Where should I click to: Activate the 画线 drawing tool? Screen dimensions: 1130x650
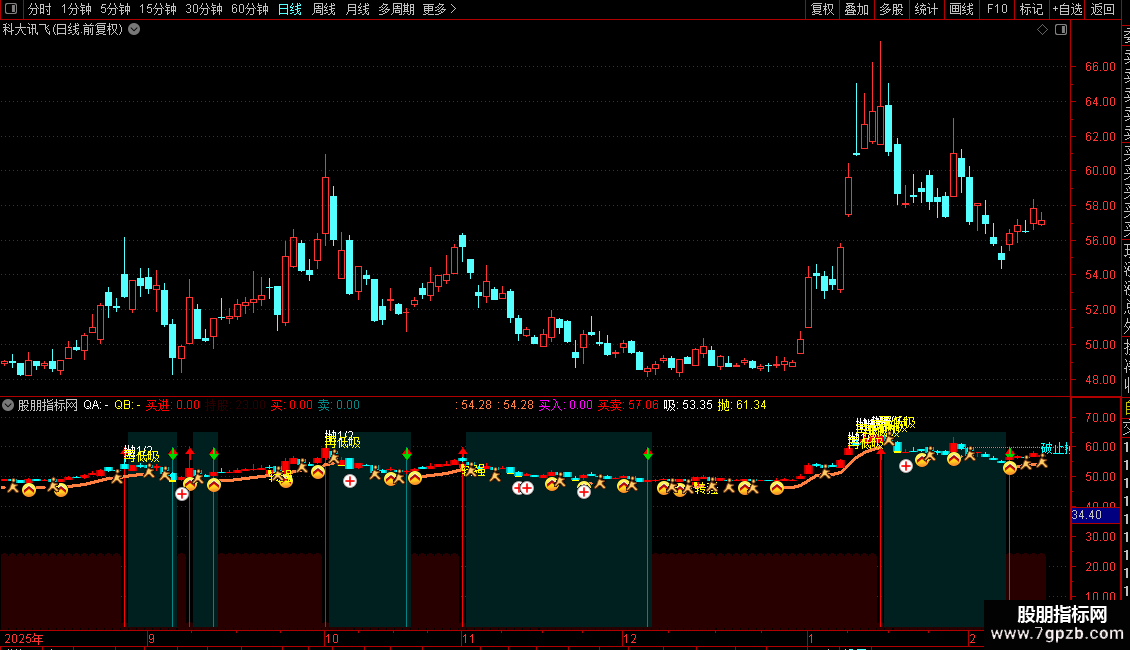(x=961, y=9)
